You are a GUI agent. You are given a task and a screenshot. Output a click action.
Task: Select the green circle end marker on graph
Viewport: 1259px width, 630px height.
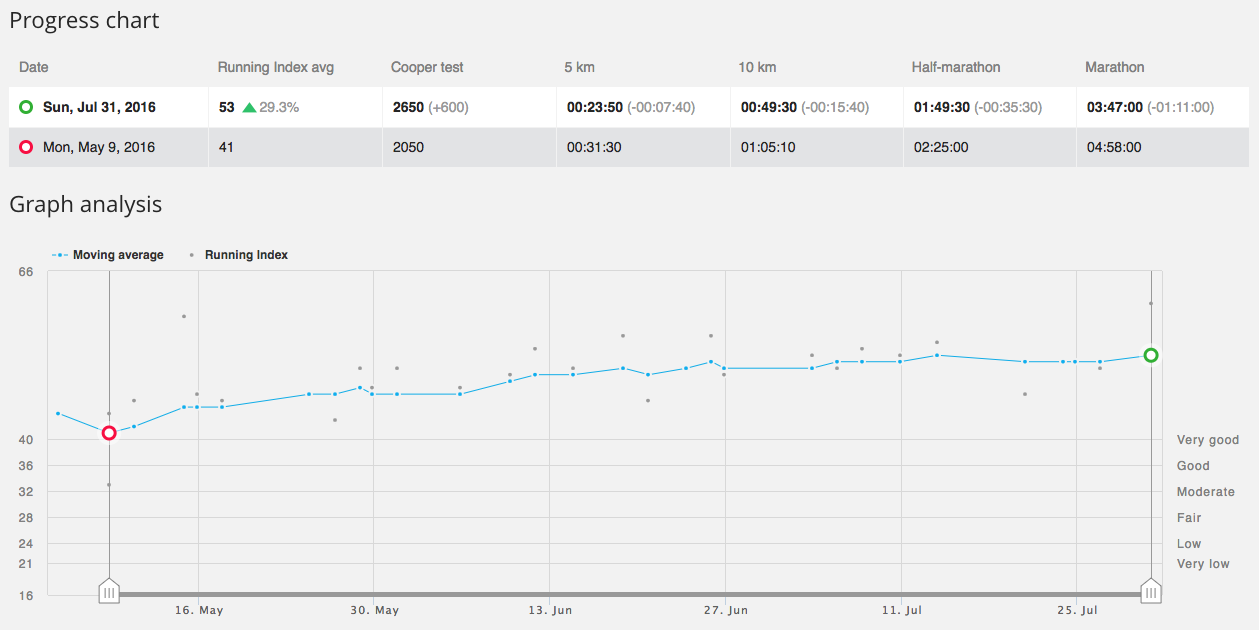click(1151, 355)
